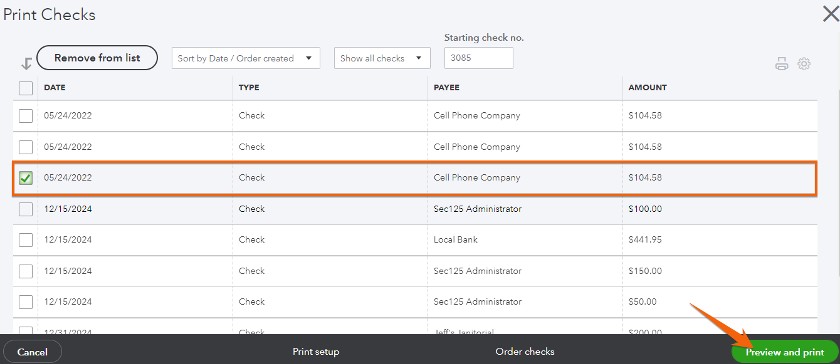840x364 pixels.
Task: Click the Remove from list button
Action: coord(97,57)
